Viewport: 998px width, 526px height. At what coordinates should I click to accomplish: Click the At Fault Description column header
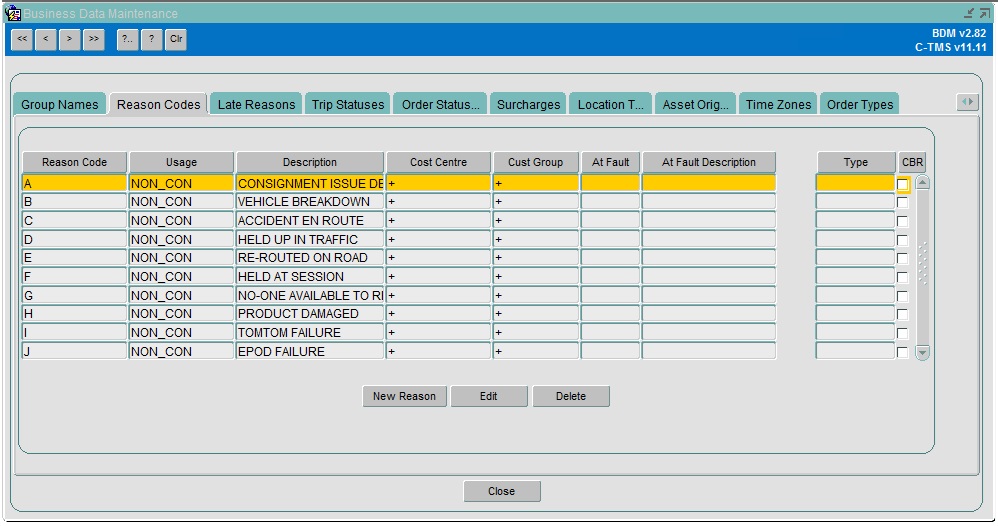coord(709,162)
